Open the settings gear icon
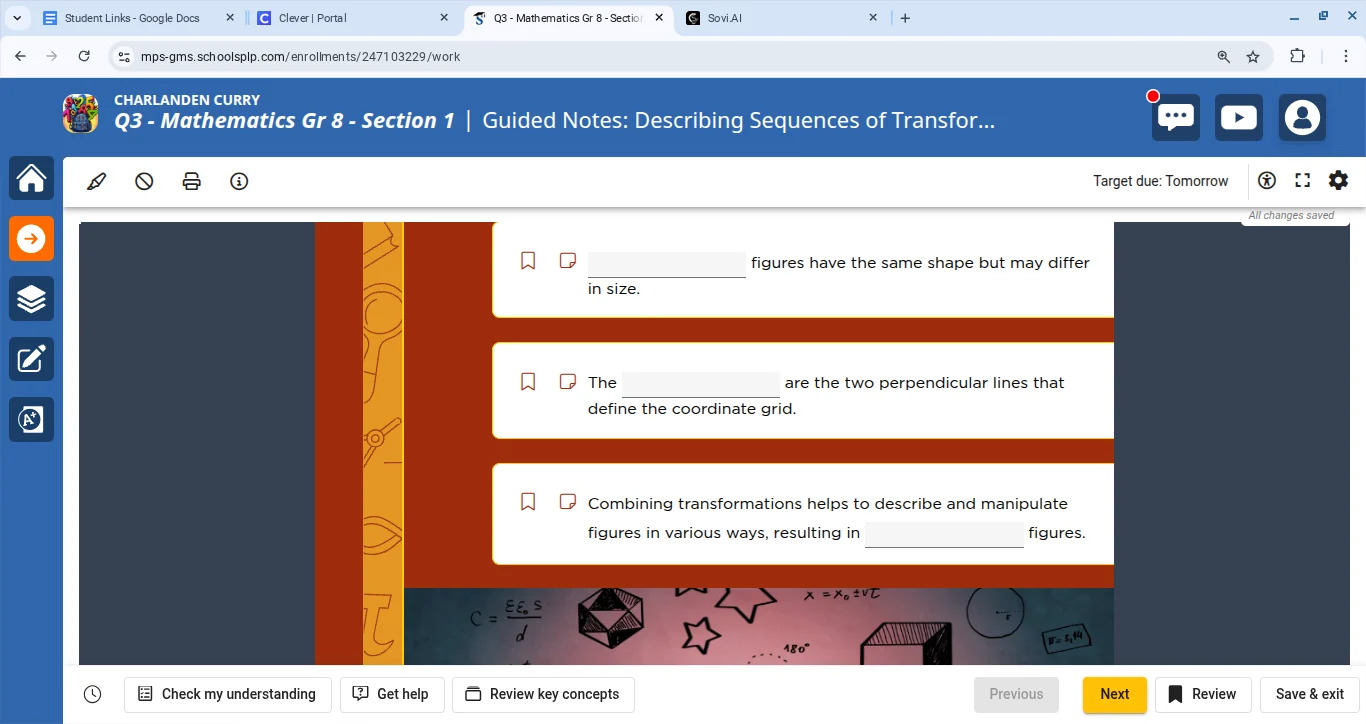 click(1338, 180)
